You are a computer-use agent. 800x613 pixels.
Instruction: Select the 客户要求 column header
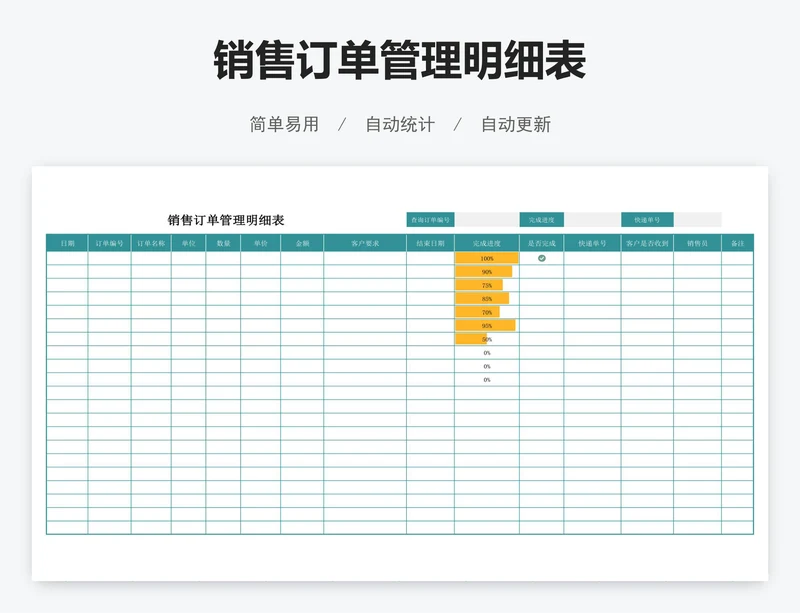(365, 243)
